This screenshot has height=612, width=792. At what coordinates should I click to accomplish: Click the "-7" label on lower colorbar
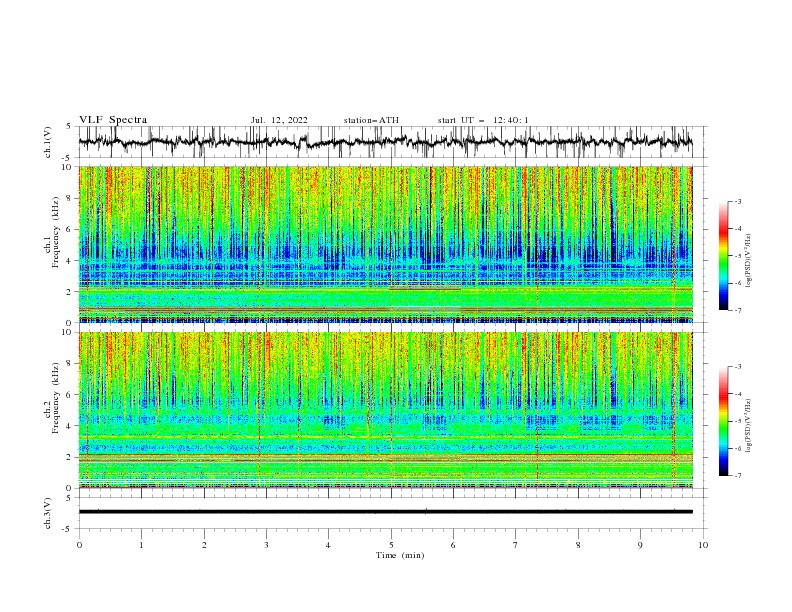click(737, 476)
